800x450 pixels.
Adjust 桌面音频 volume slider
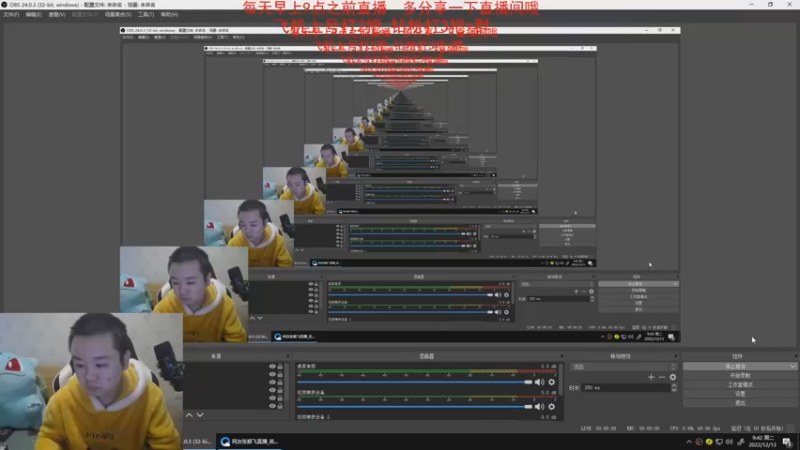point(414,382)
